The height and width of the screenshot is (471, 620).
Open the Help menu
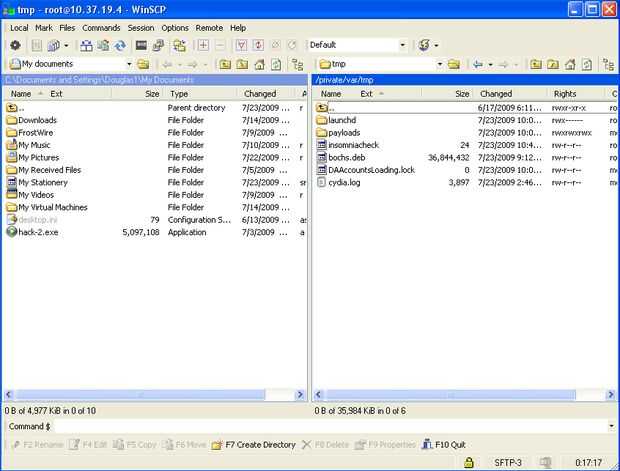pos(238,28)
